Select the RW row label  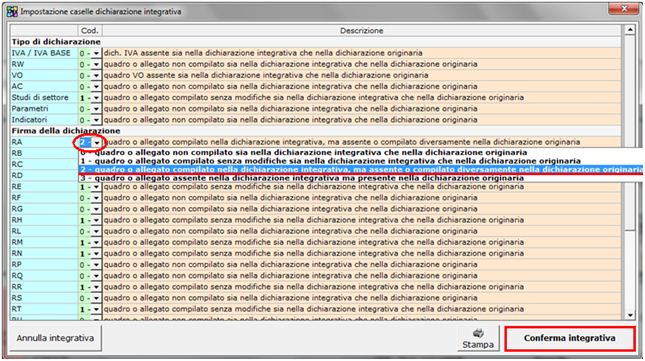(44, 64)
